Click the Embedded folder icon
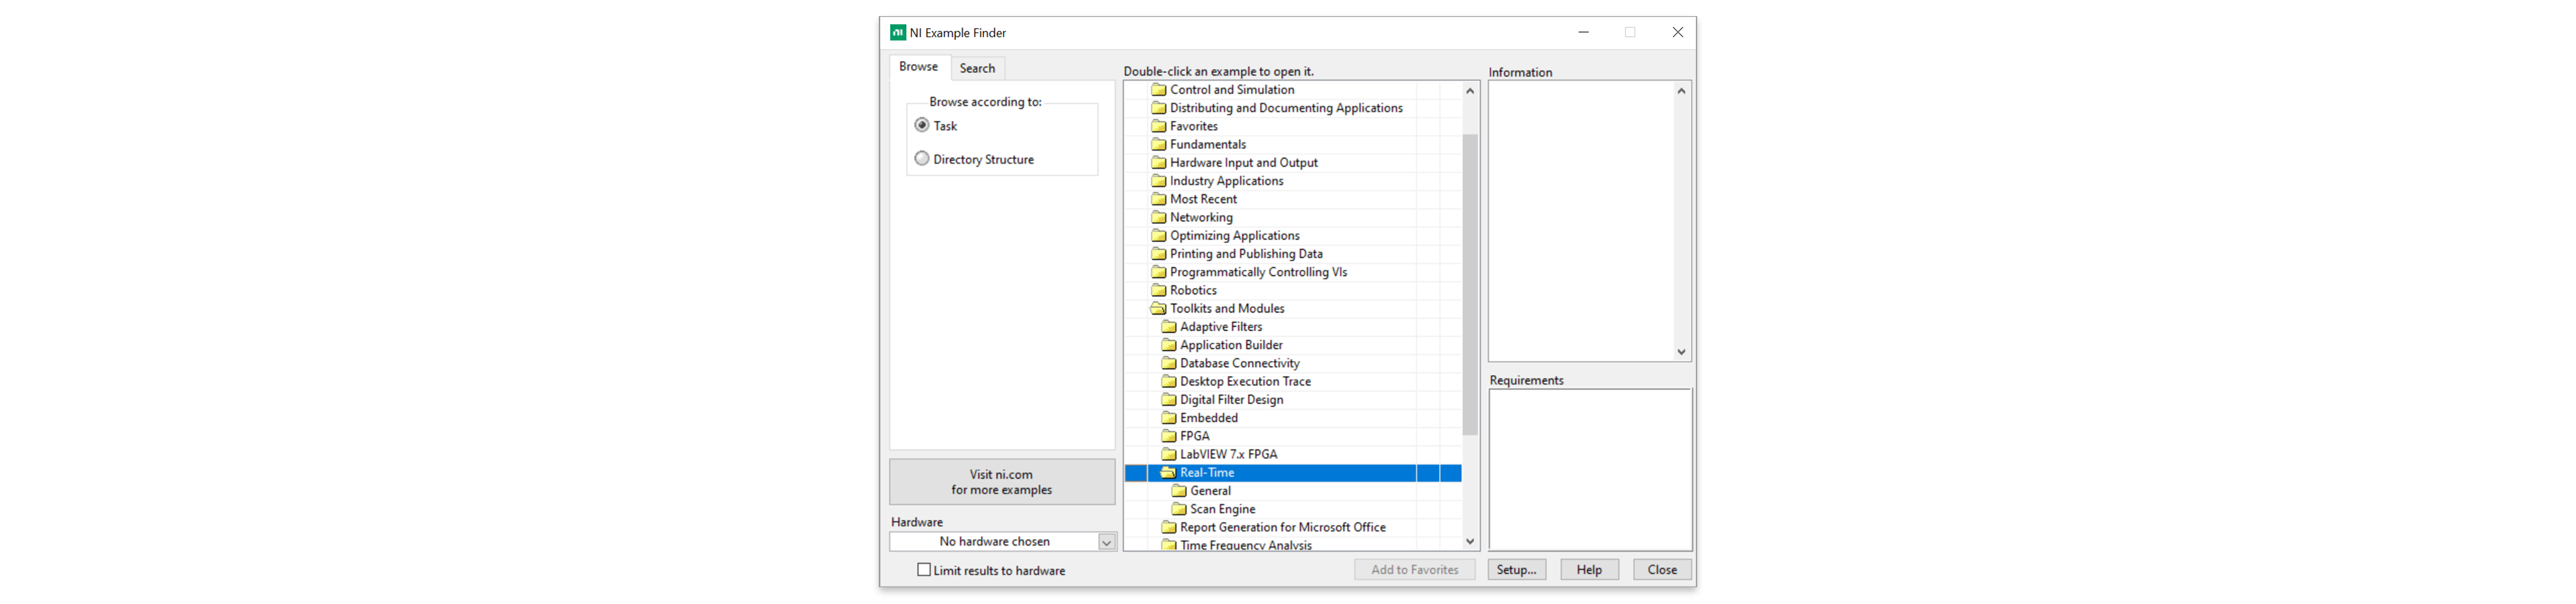The height and width of the screenshot is (604, 2576). coord(1169,418)
